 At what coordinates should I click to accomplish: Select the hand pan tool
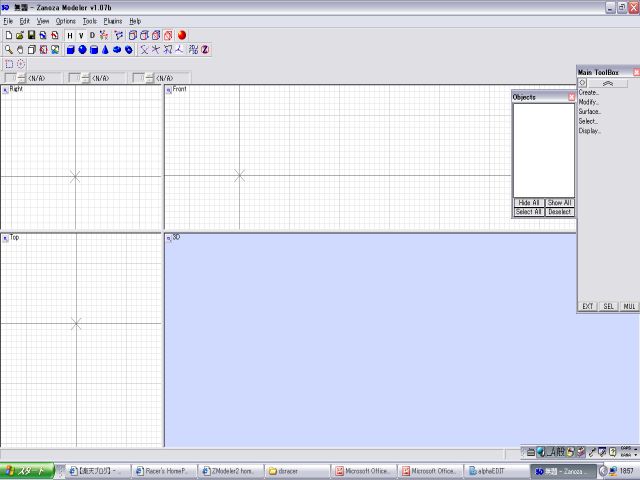pos(20,50)
